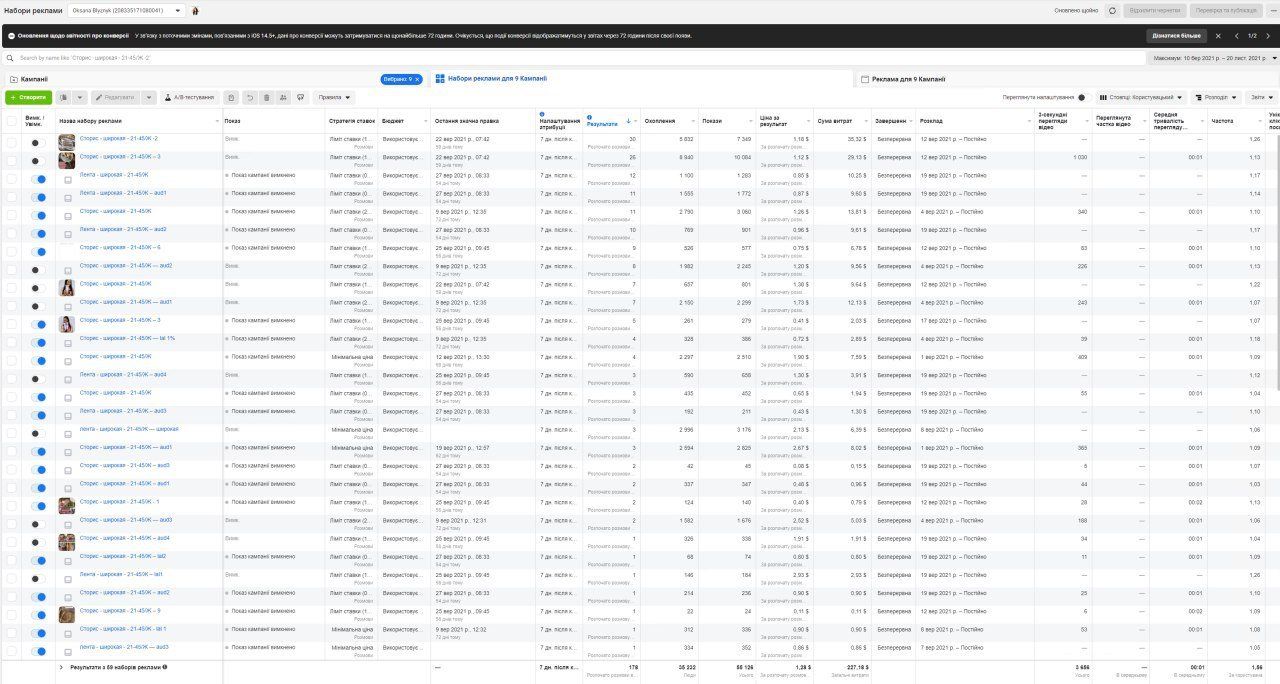Click info icon above Результати header

[x=590, y=117]
